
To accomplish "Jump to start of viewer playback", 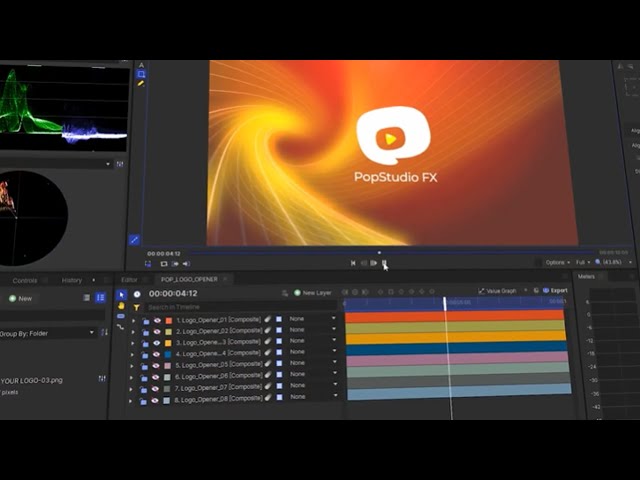I will tap(353, 263).
